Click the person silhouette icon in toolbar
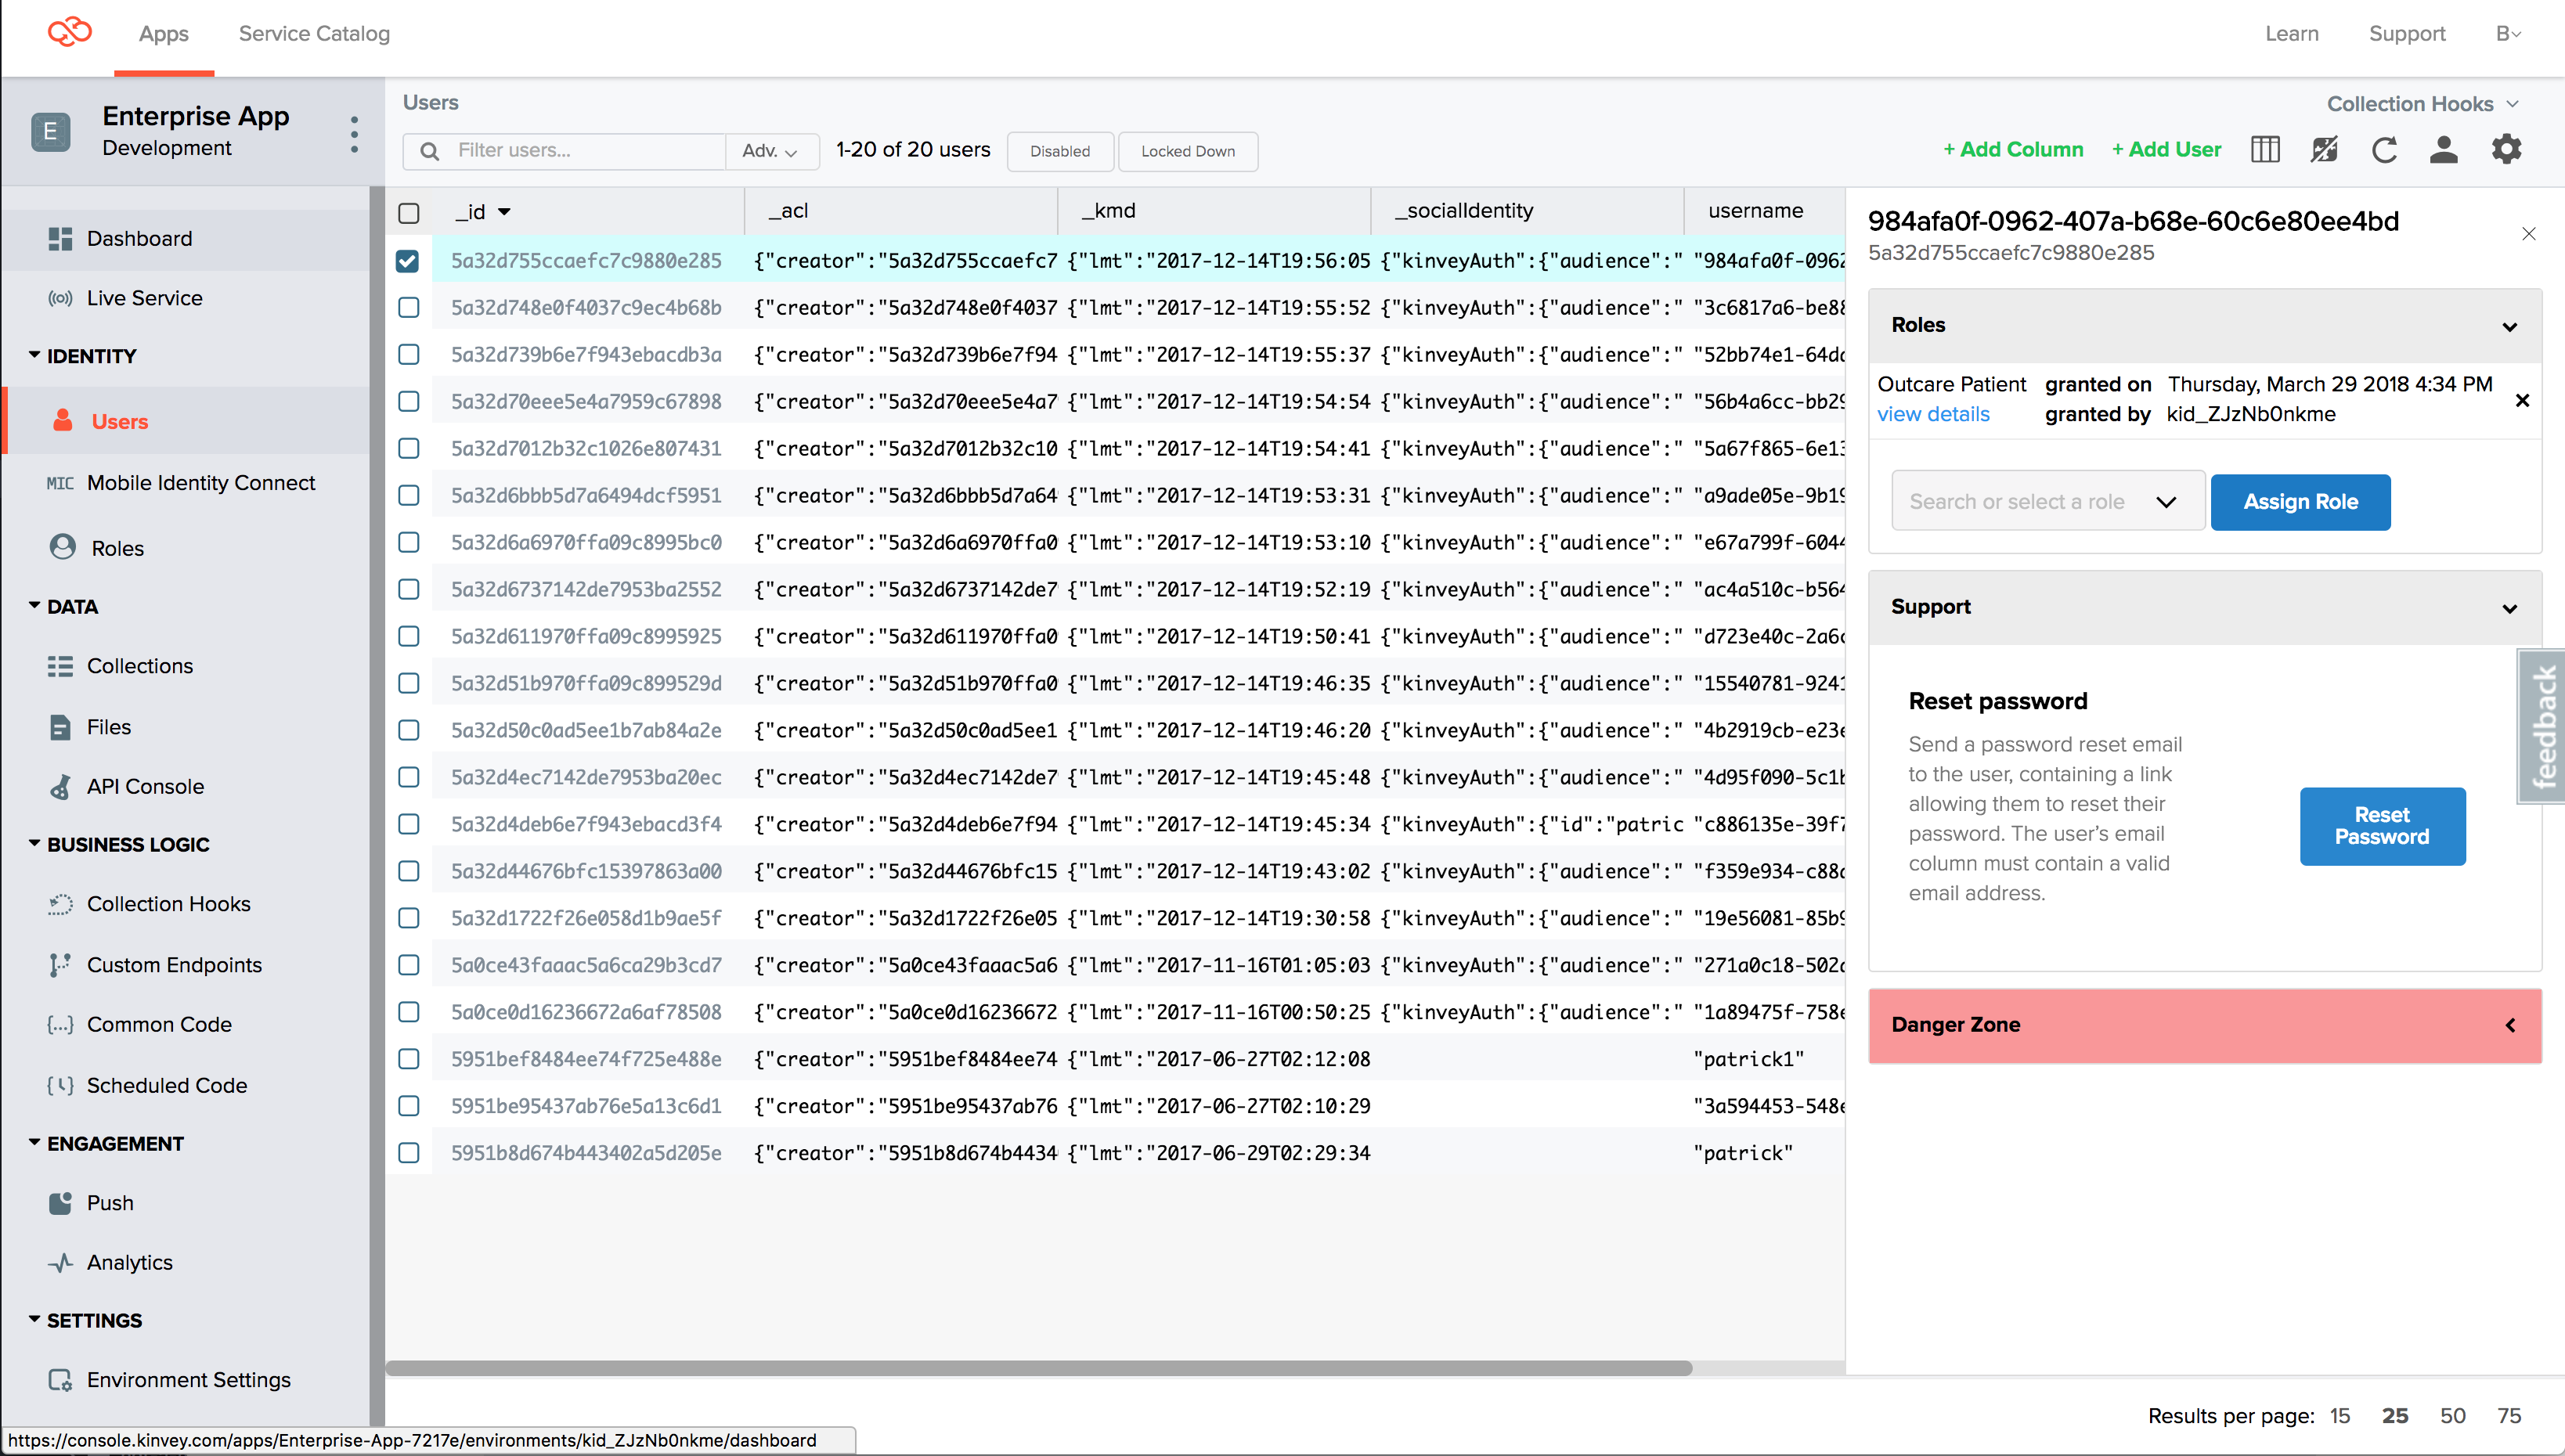The image size is (2565, 1456). click(x=2444, y=150)
